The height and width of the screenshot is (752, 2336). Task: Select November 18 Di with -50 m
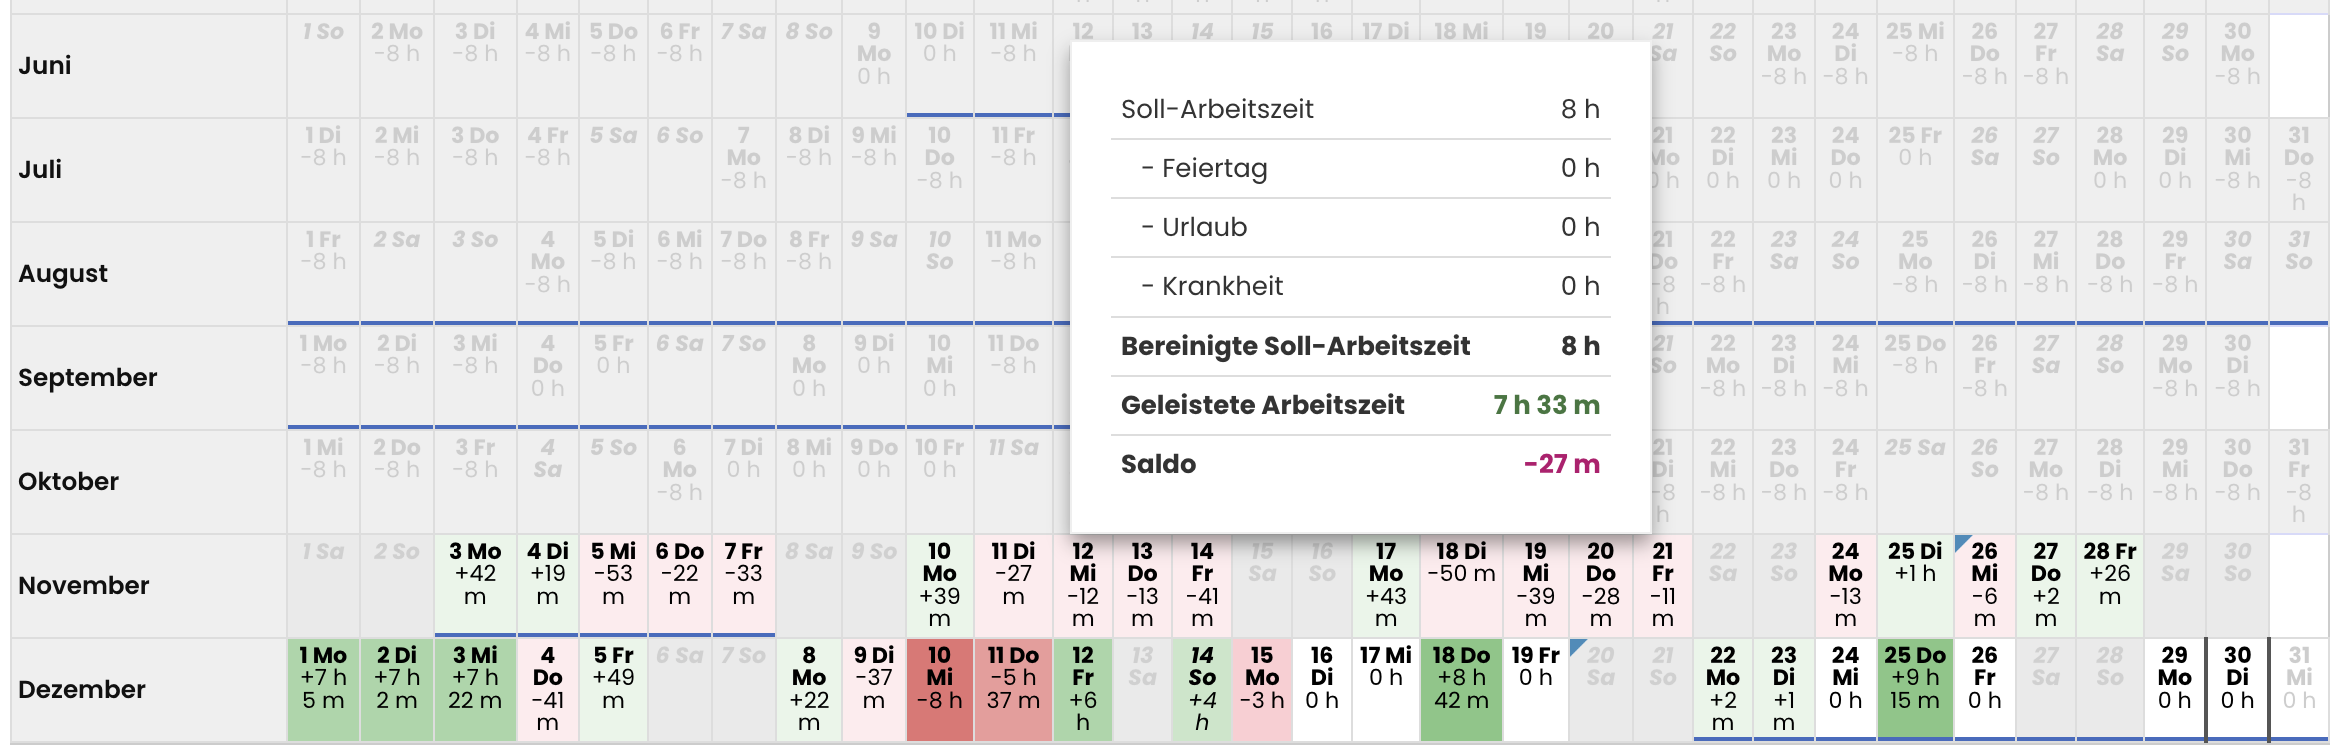1461,585
